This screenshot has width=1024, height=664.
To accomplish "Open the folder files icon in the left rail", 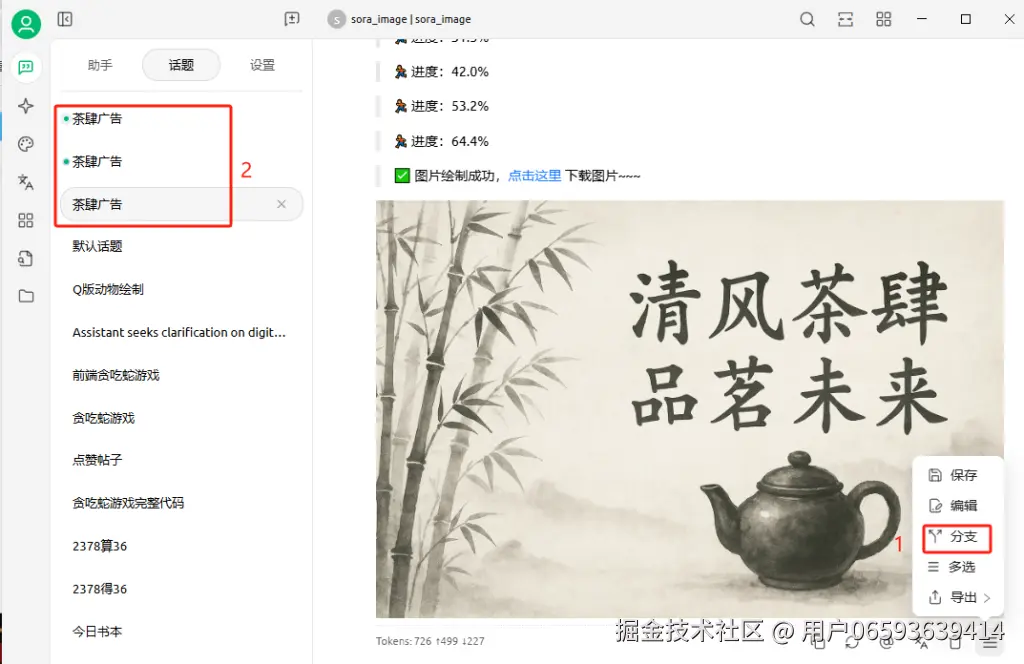I will coord(25,296).
